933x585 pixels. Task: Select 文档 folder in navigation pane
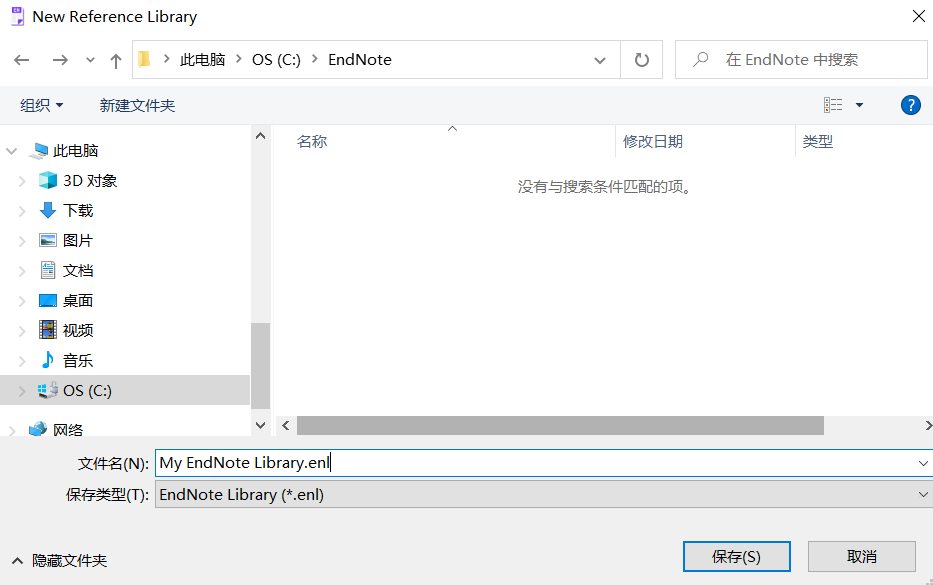pos(78,271)
